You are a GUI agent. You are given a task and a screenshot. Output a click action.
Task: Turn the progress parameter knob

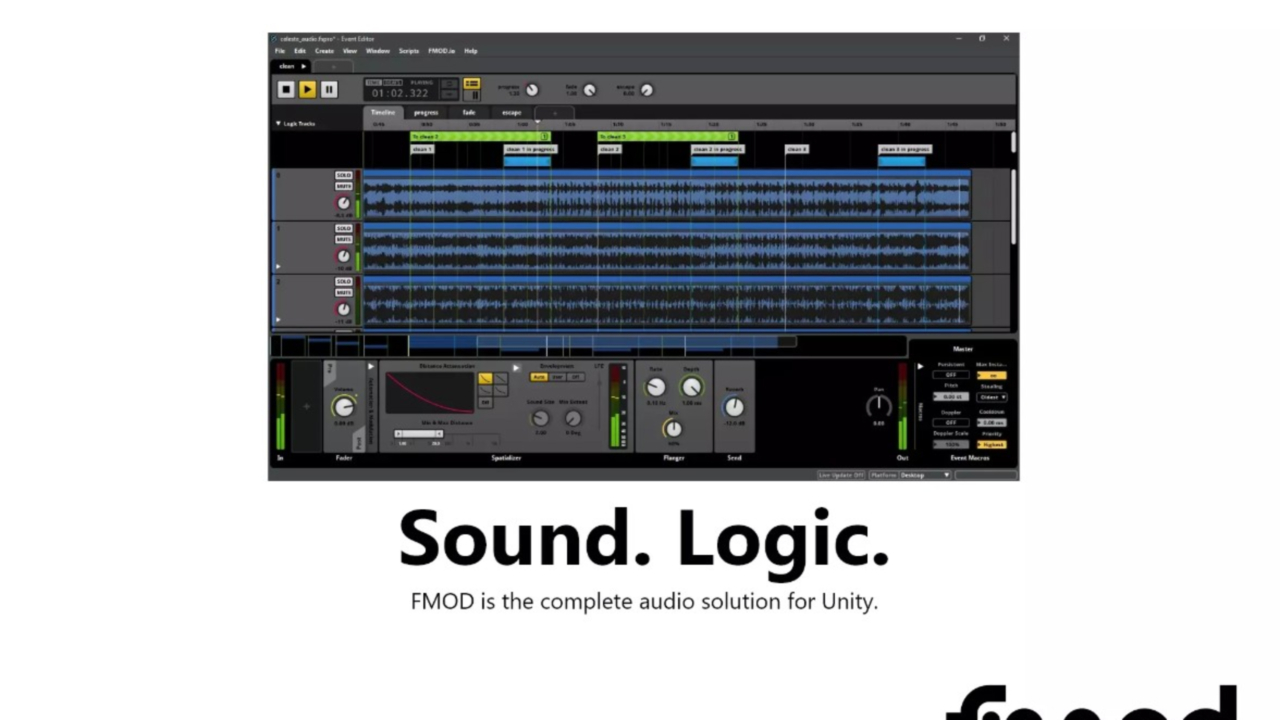tap(532, 90)
